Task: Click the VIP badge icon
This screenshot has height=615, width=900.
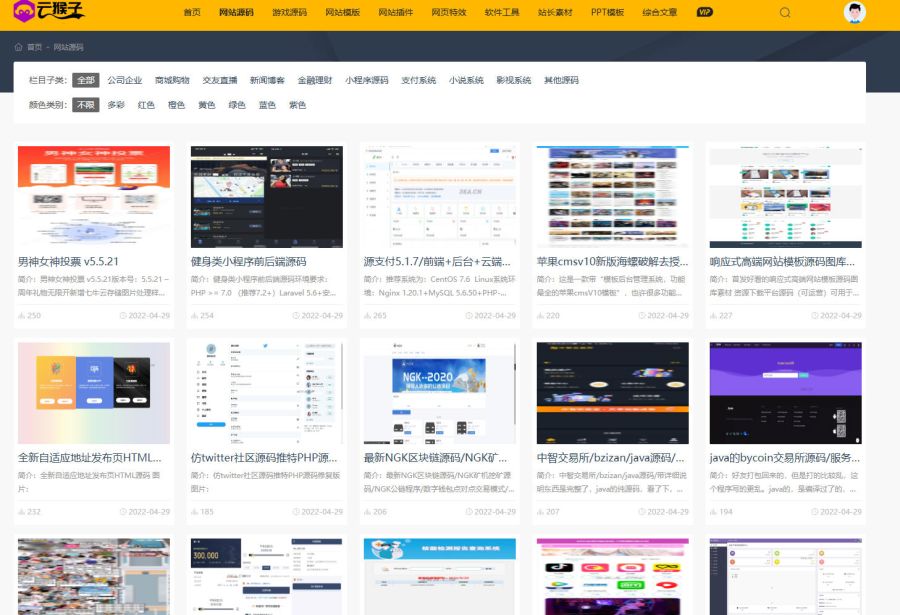Action: [704, 13]
